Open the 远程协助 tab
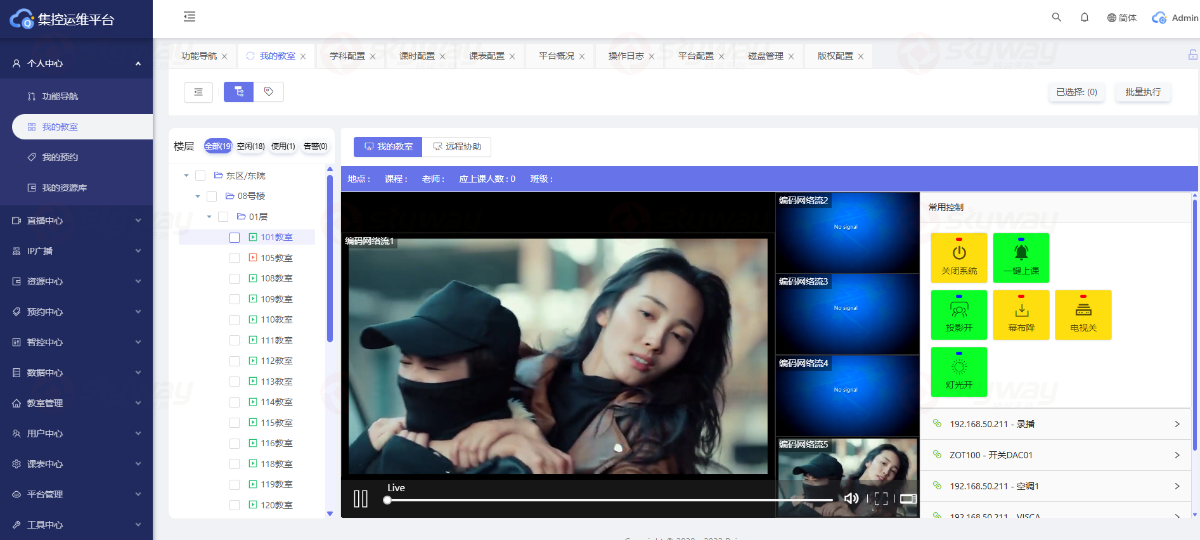This screenshot has width=1200, height=540. pyautogui.click(x=456, y=147)
